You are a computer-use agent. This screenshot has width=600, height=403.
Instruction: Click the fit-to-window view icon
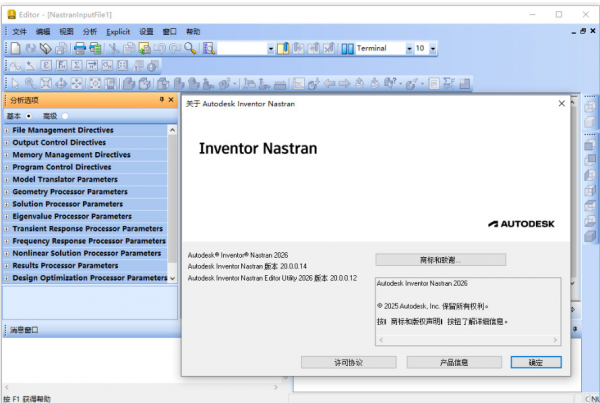[x=46, y=83]
